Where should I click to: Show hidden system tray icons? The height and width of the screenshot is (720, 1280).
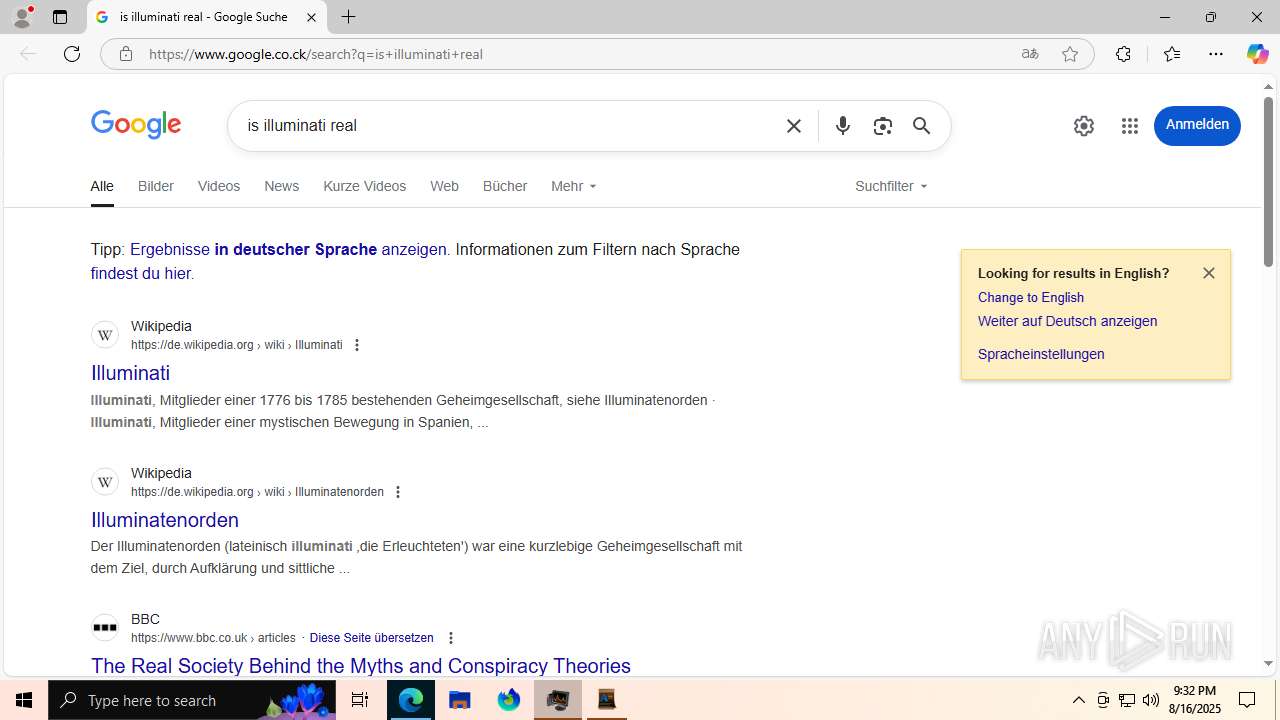(x=1079, y=700)
